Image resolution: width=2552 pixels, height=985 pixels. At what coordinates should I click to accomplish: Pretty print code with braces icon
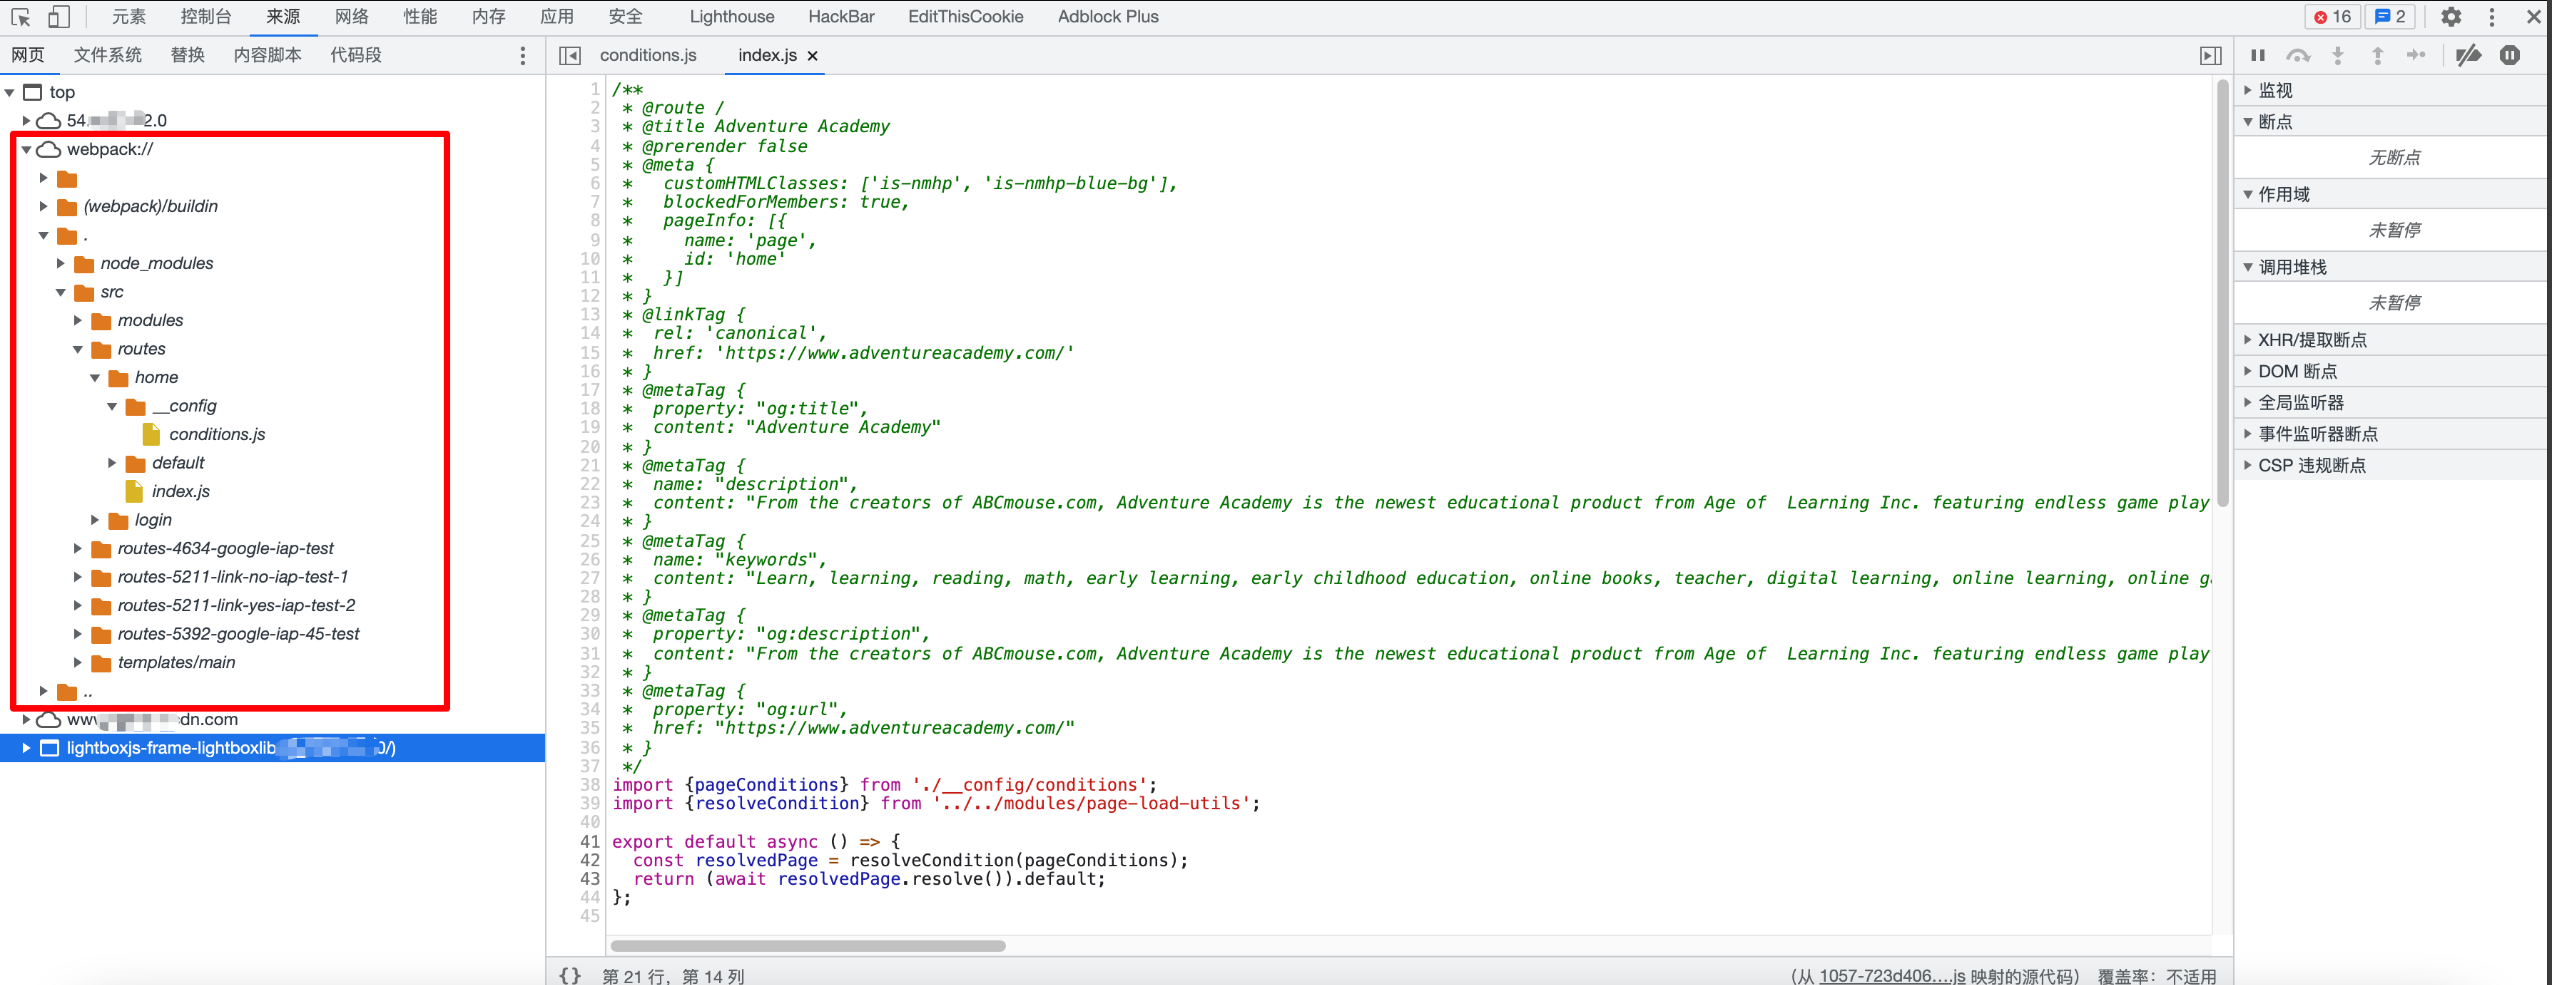click(x=570, y=975)
